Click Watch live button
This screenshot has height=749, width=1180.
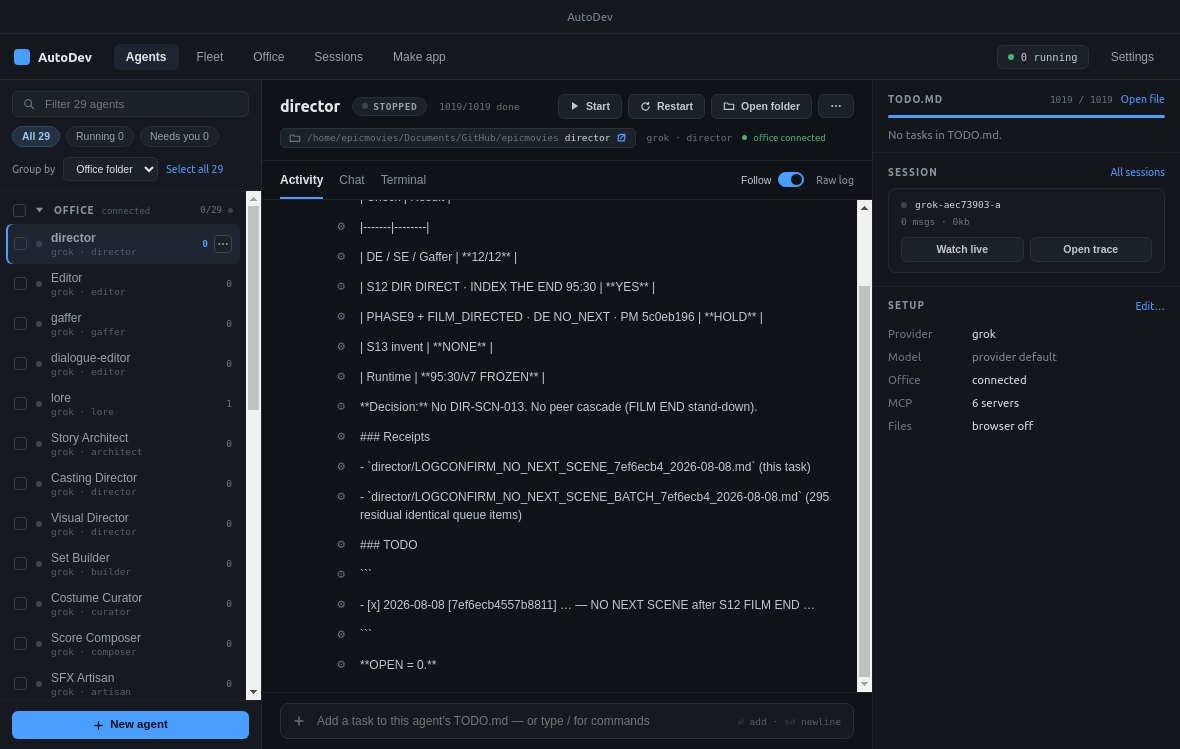point(962,249)
